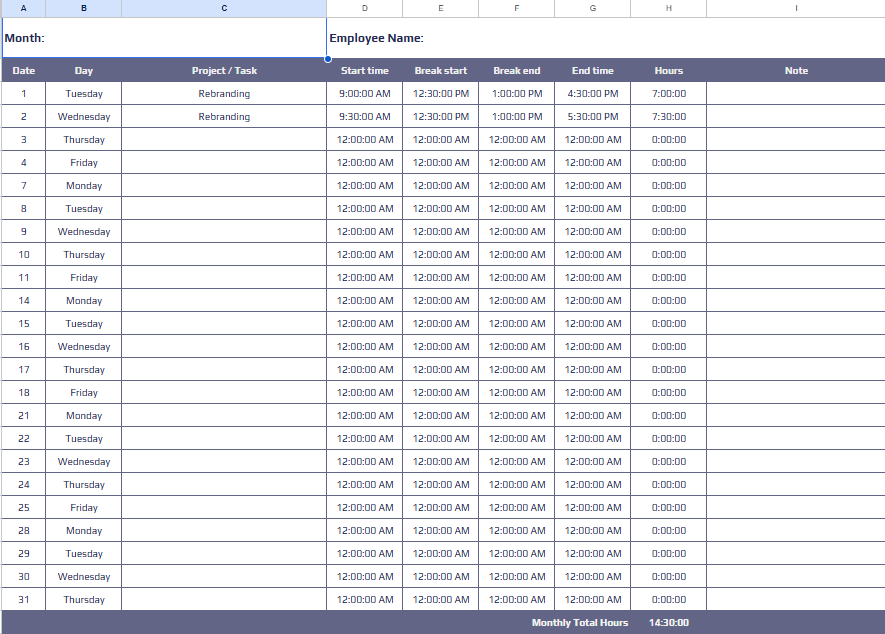
Task: Select the Friday cell for date 25
Action: point(84,508)
